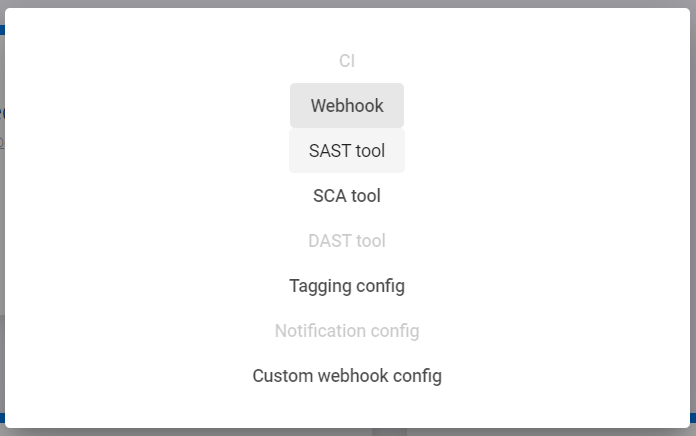Choose SAST tool from the list

tap(347, 151)
